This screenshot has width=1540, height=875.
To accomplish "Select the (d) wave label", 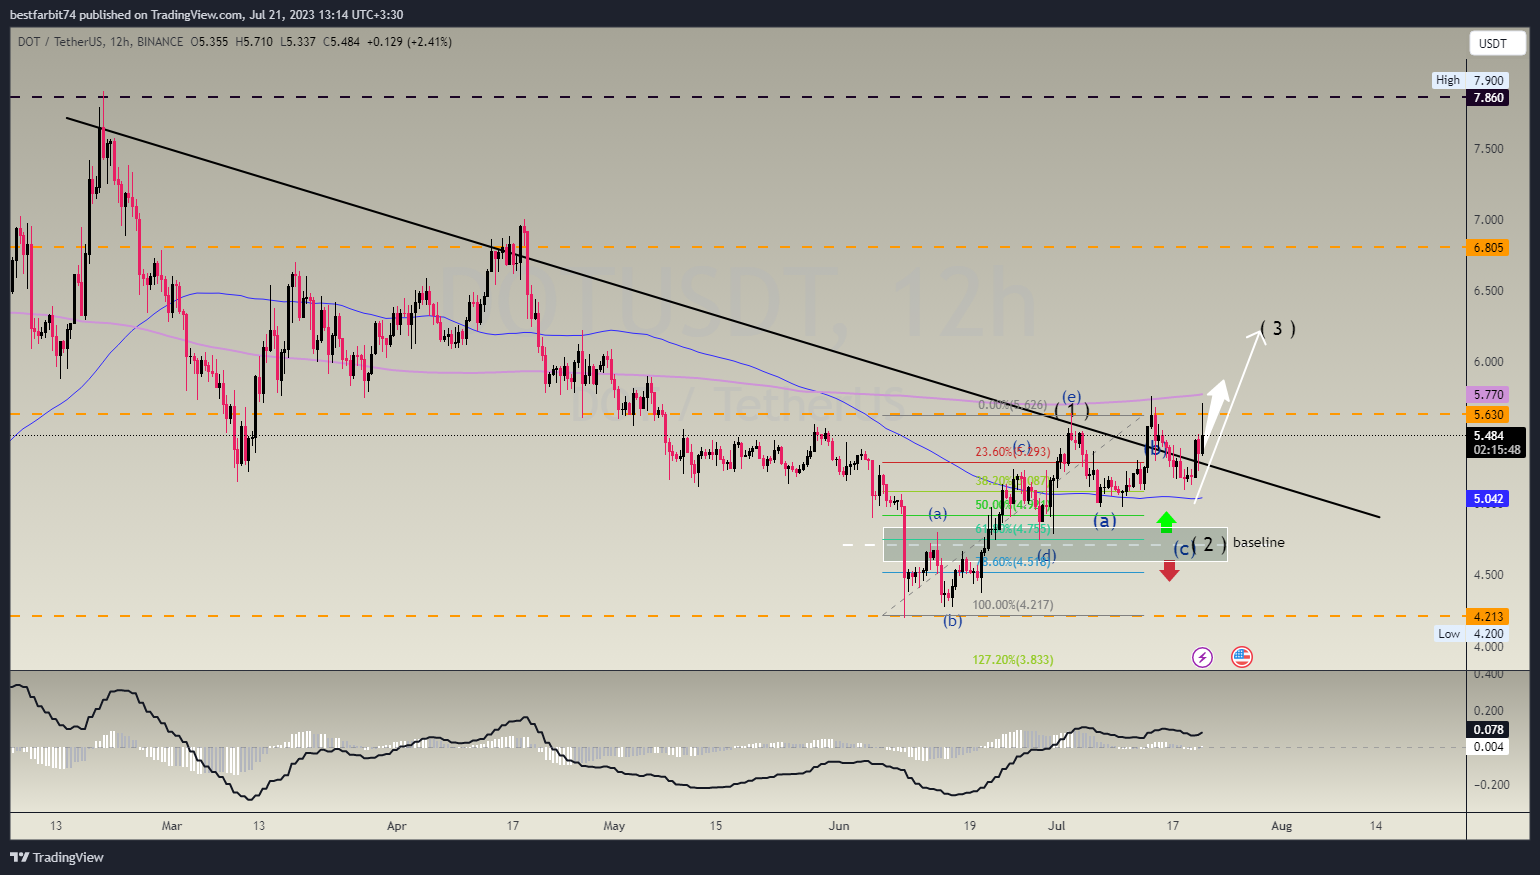I will point(1046,555).
